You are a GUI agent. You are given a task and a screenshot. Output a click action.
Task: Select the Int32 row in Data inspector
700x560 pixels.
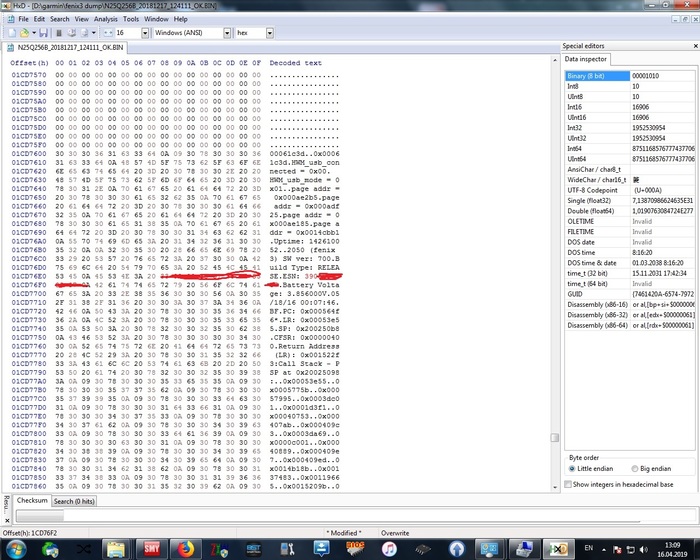pos(630,128)
